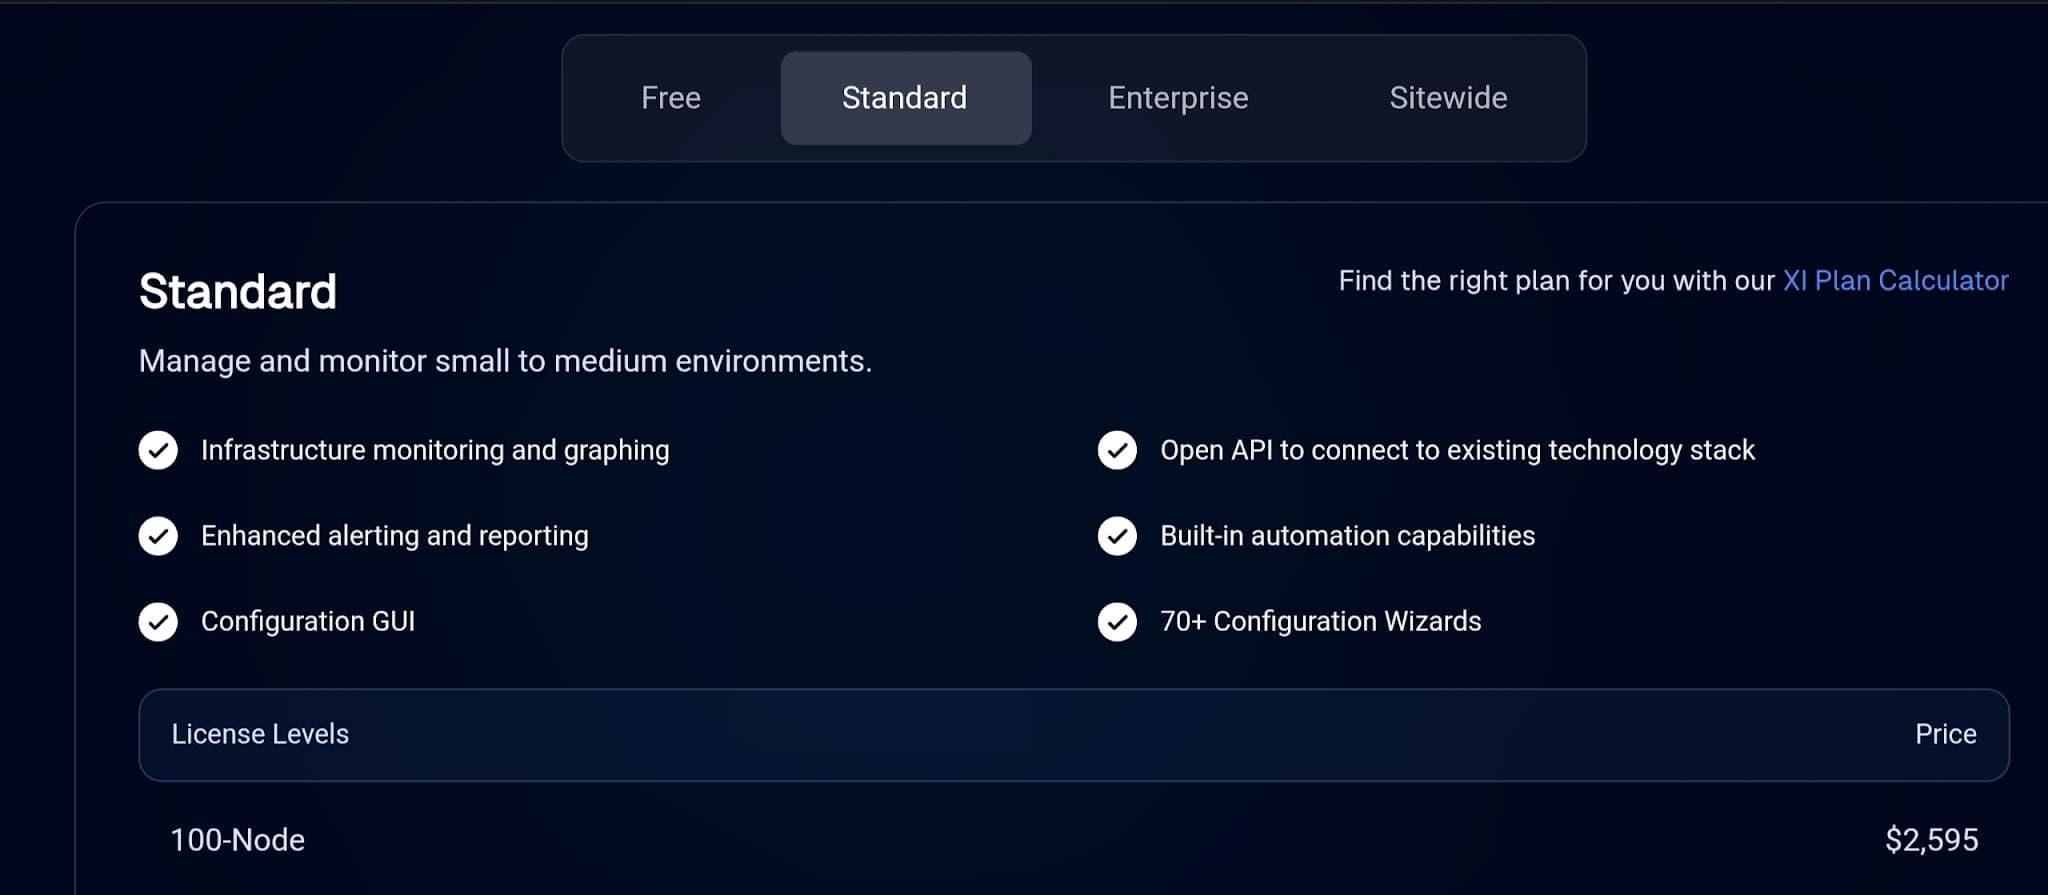
Task: Click the large Standard plan heading
Action: (238, 292)
